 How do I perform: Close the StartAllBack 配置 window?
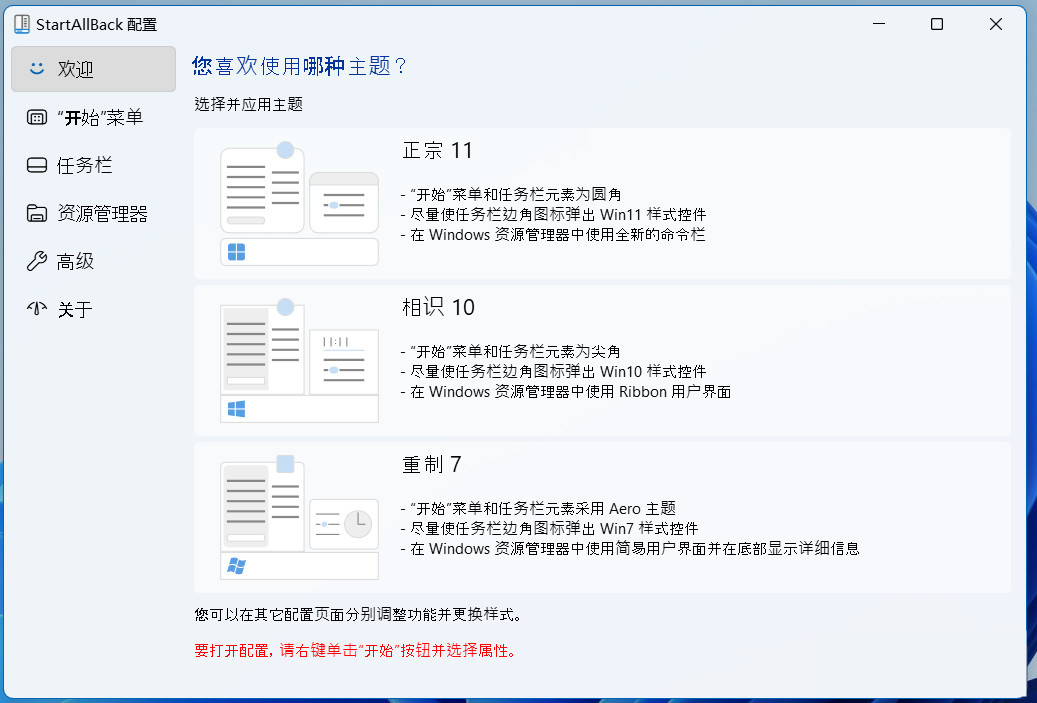coord(996,24)
